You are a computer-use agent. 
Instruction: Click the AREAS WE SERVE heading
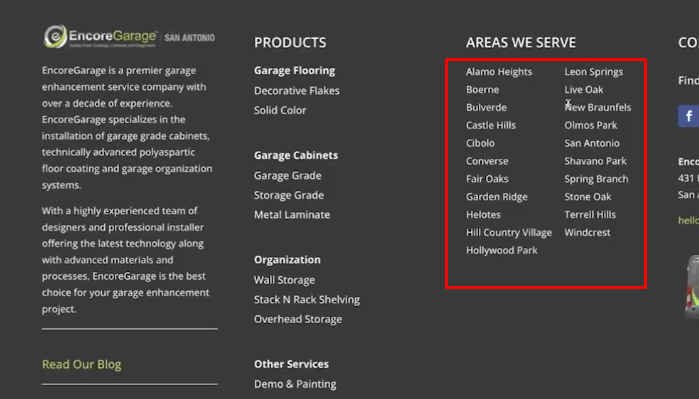521,43
